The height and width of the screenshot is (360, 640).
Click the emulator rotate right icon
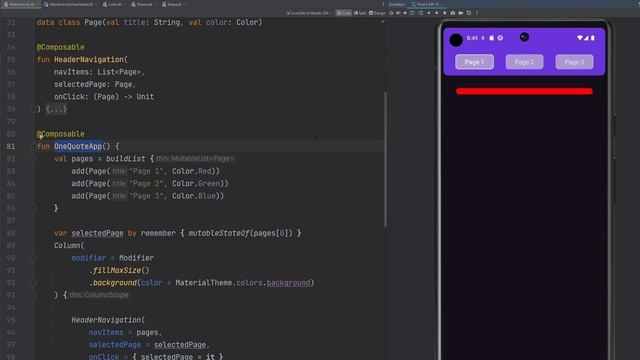tap(421, 13)
